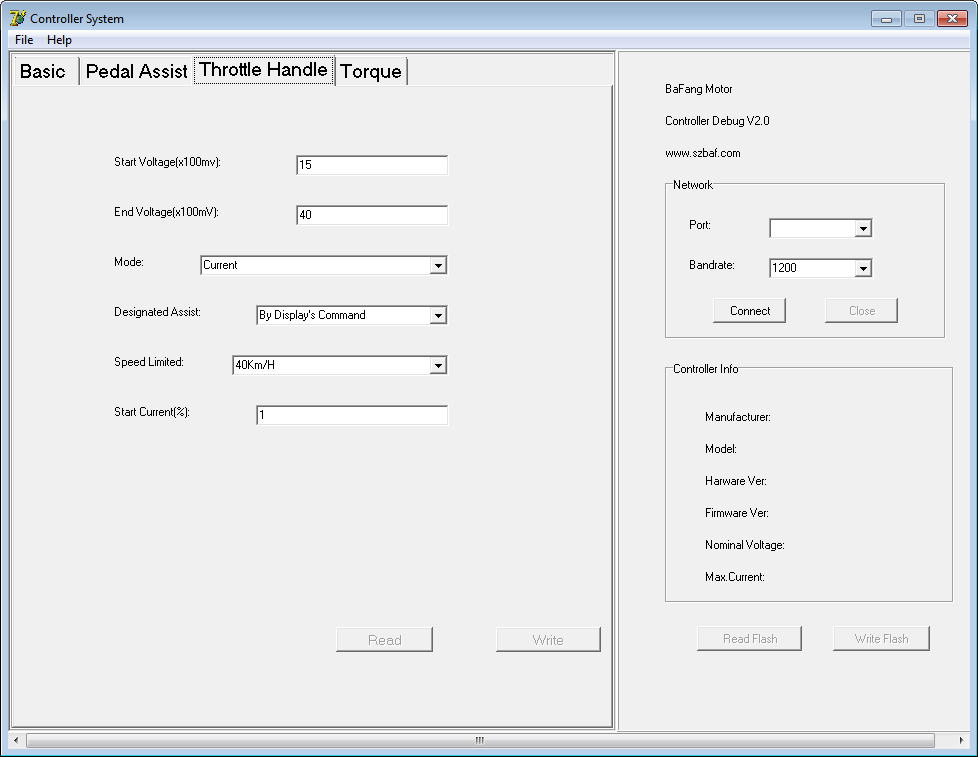
Task: Open the Speed Limited dropdown
Action: [437, 365]
